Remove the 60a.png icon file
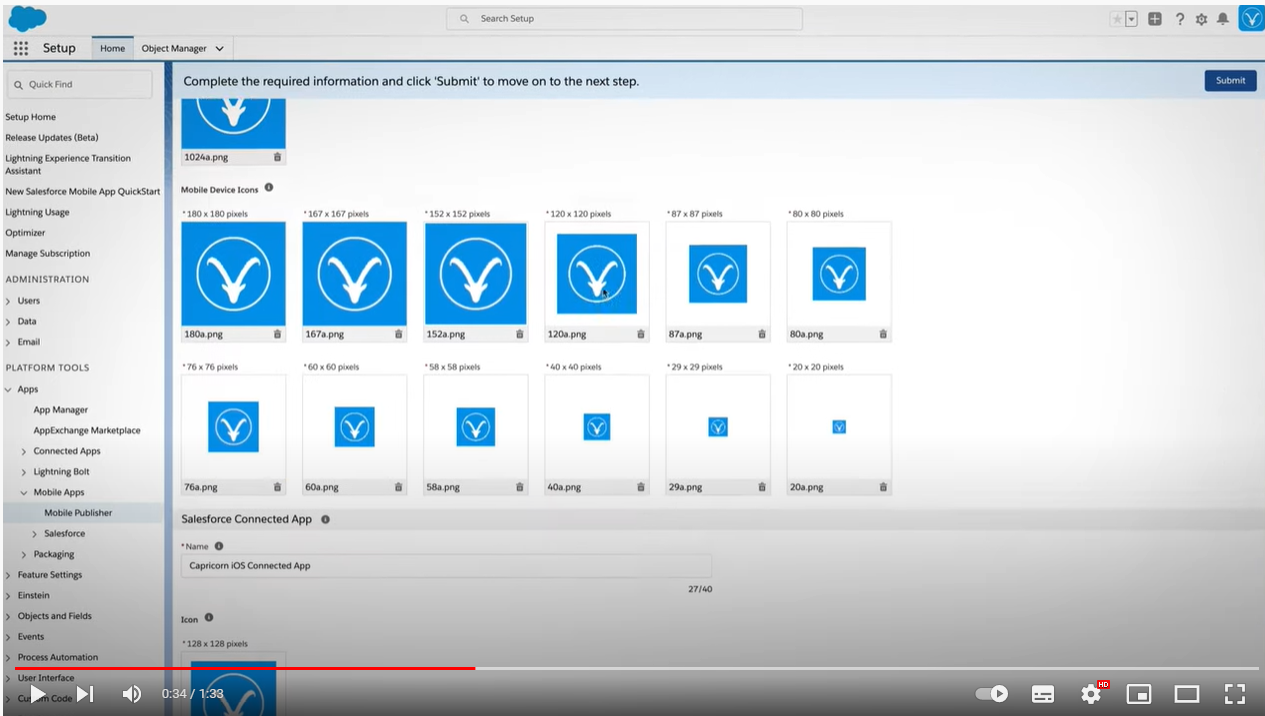Image resolution: width=1265 pixels, height=716 pixels. coord(398,487)
